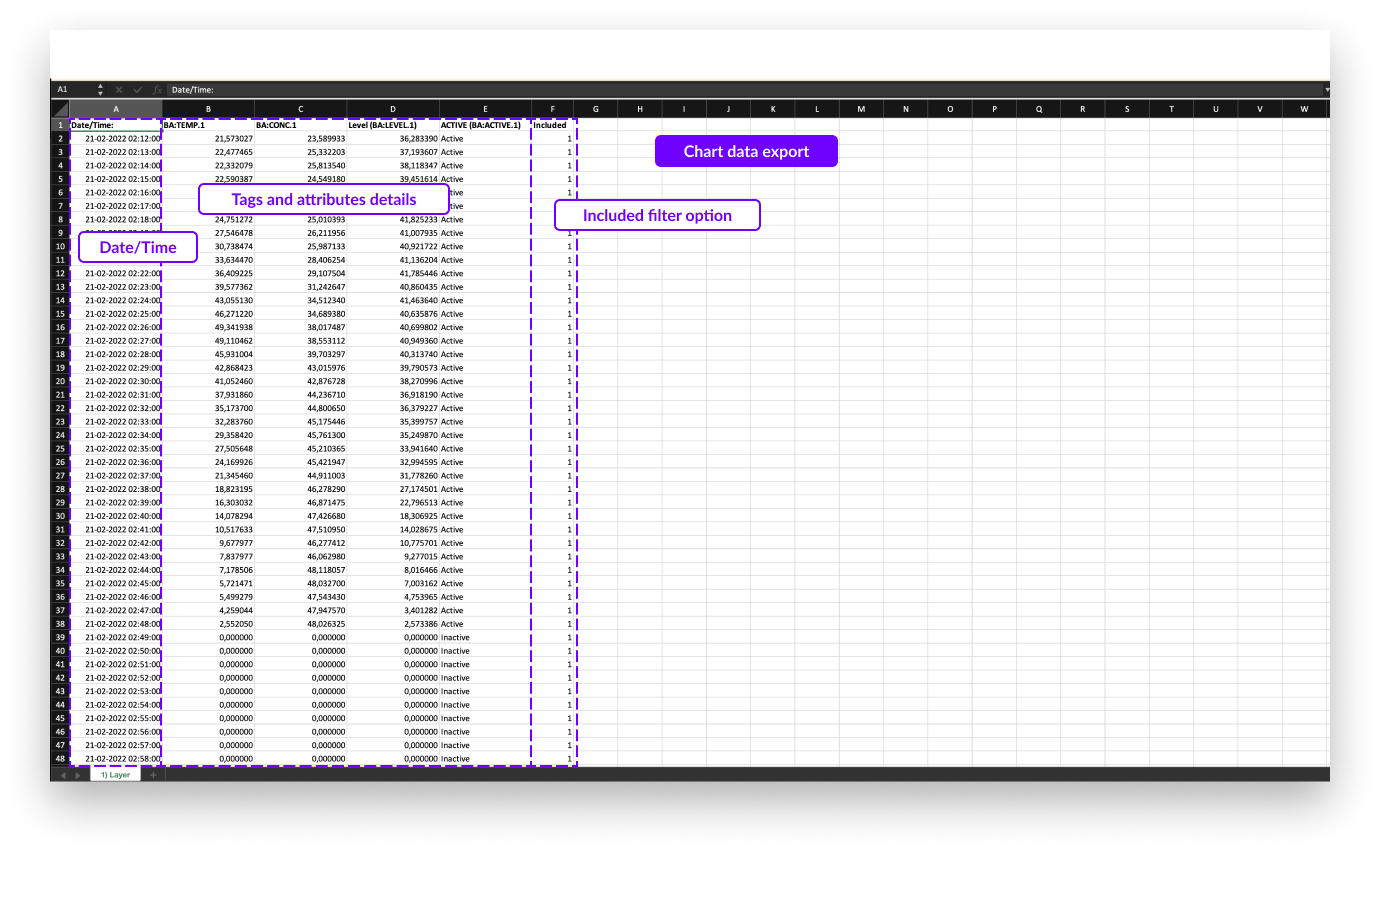Viewport: 1380px width, 900px height.
Task: Click the Tags and attributes details callout
Action: click(324, 199)
